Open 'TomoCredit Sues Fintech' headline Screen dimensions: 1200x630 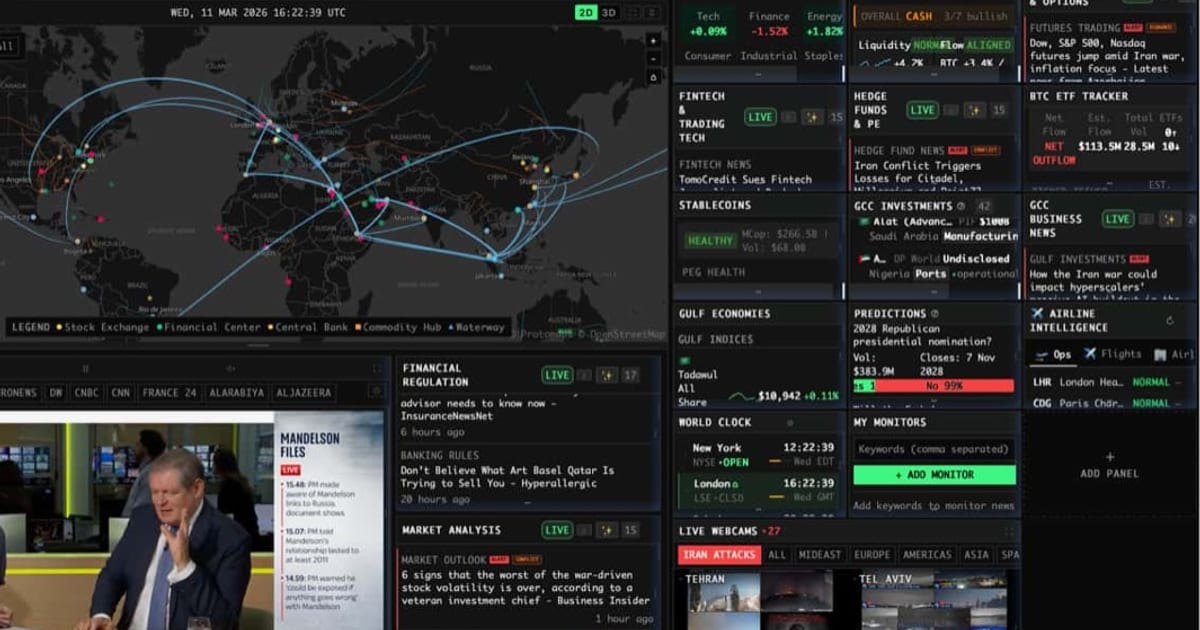point(746,180)
